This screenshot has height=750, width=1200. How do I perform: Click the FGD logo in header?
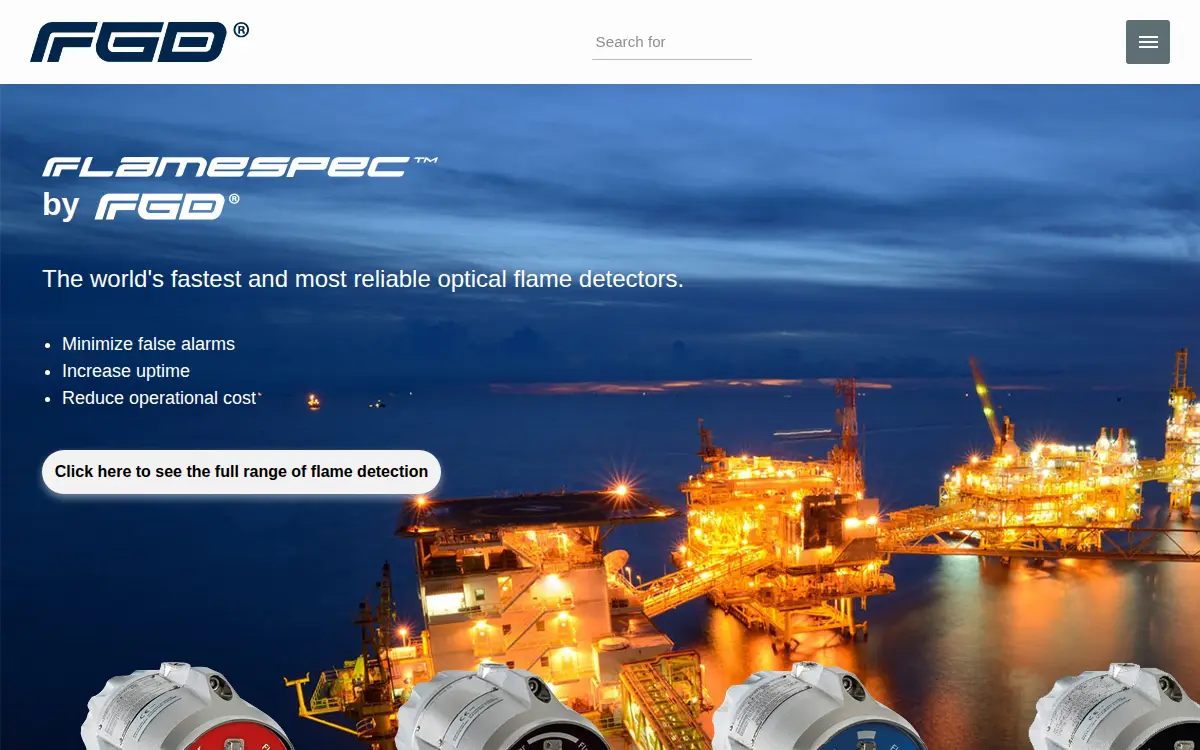coord(140,42)
